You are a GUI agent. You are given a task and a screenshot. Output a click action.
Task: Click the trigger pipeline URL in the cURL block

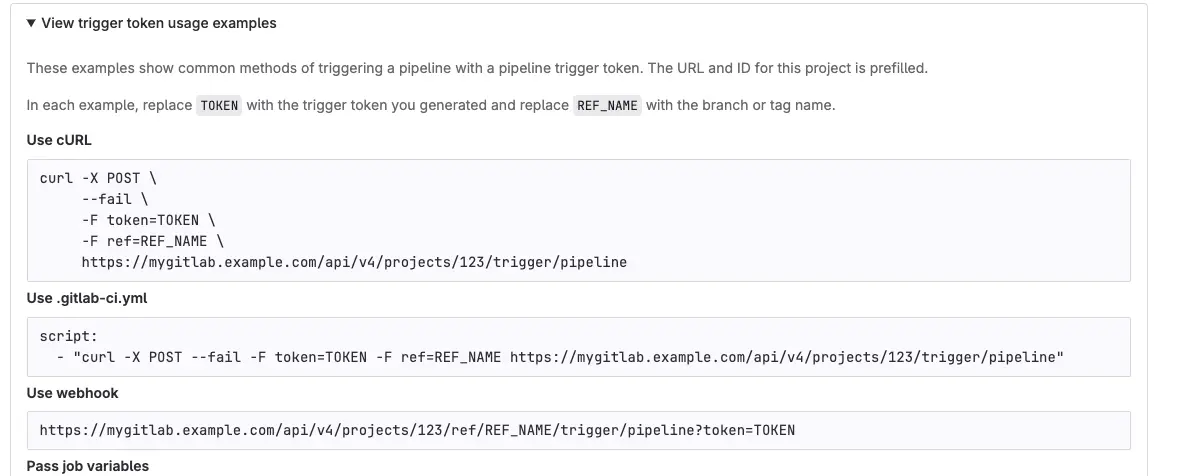pos(354,262)
